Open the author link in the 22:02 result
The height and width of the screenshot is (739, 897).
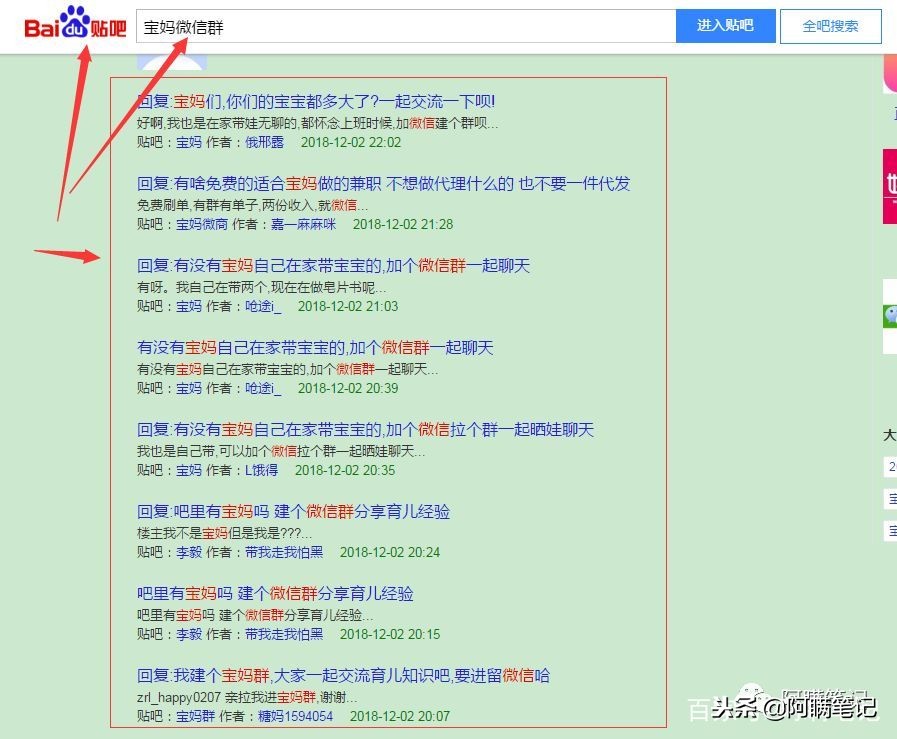[264, 142]
